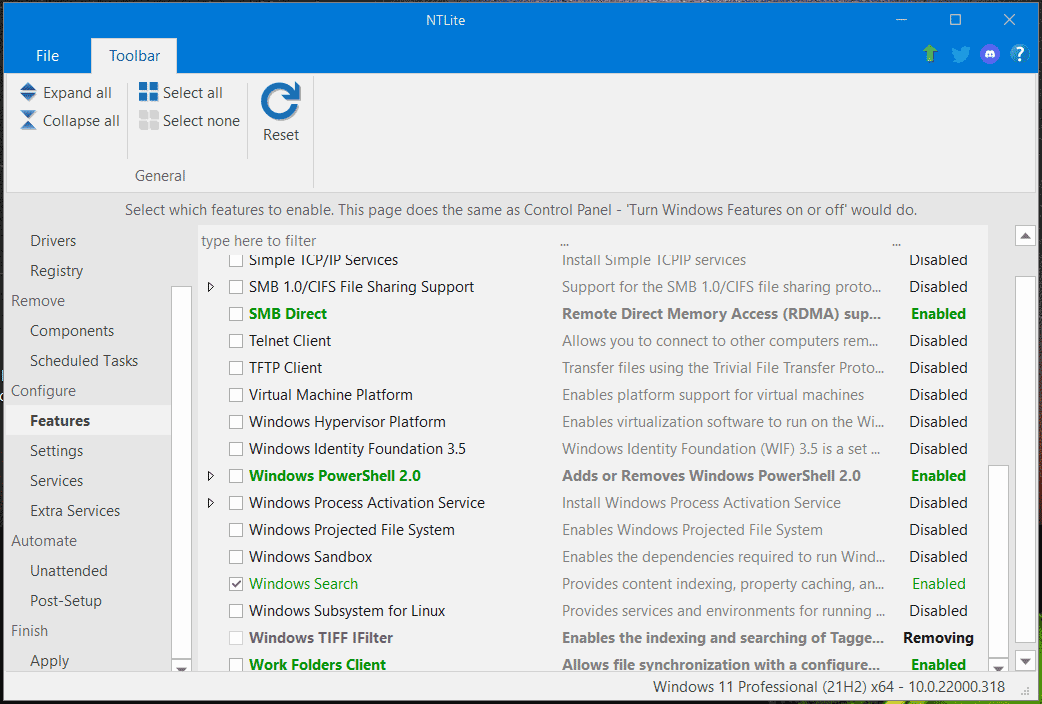Open the File menu tab
The width and height of the screenshot is (1042, 704).
point(47,56)
